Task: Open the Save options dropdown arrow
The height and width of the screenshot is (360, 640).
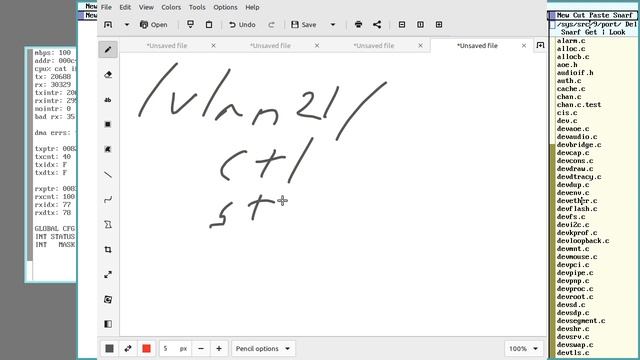Action: pos(333,24)
